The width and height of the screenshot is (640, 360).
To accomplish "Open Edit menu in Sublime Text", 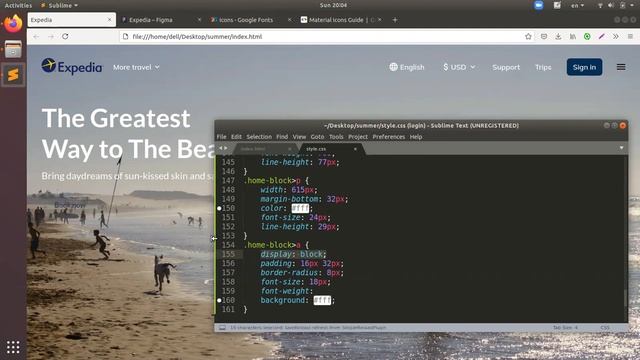I will point(236,137).
